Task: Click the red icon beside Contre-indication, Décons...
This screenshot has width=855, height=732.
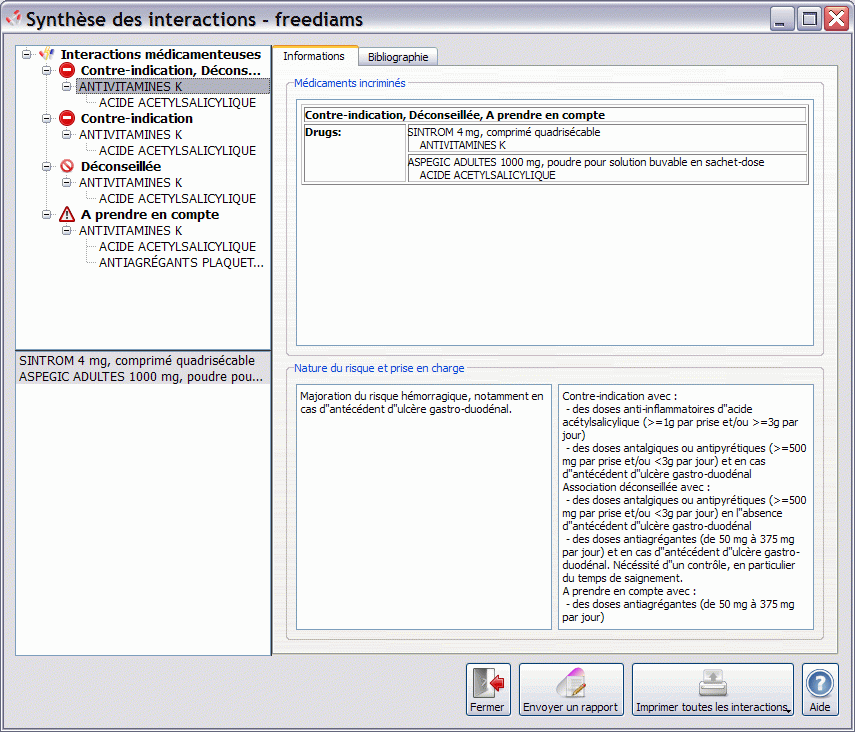Action: coord(67,70)
